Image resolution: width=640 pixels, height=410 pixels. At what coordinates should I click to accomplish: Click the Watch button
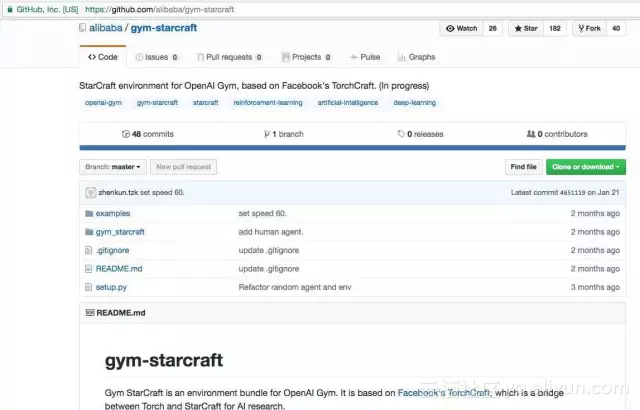tap(462, 29)
